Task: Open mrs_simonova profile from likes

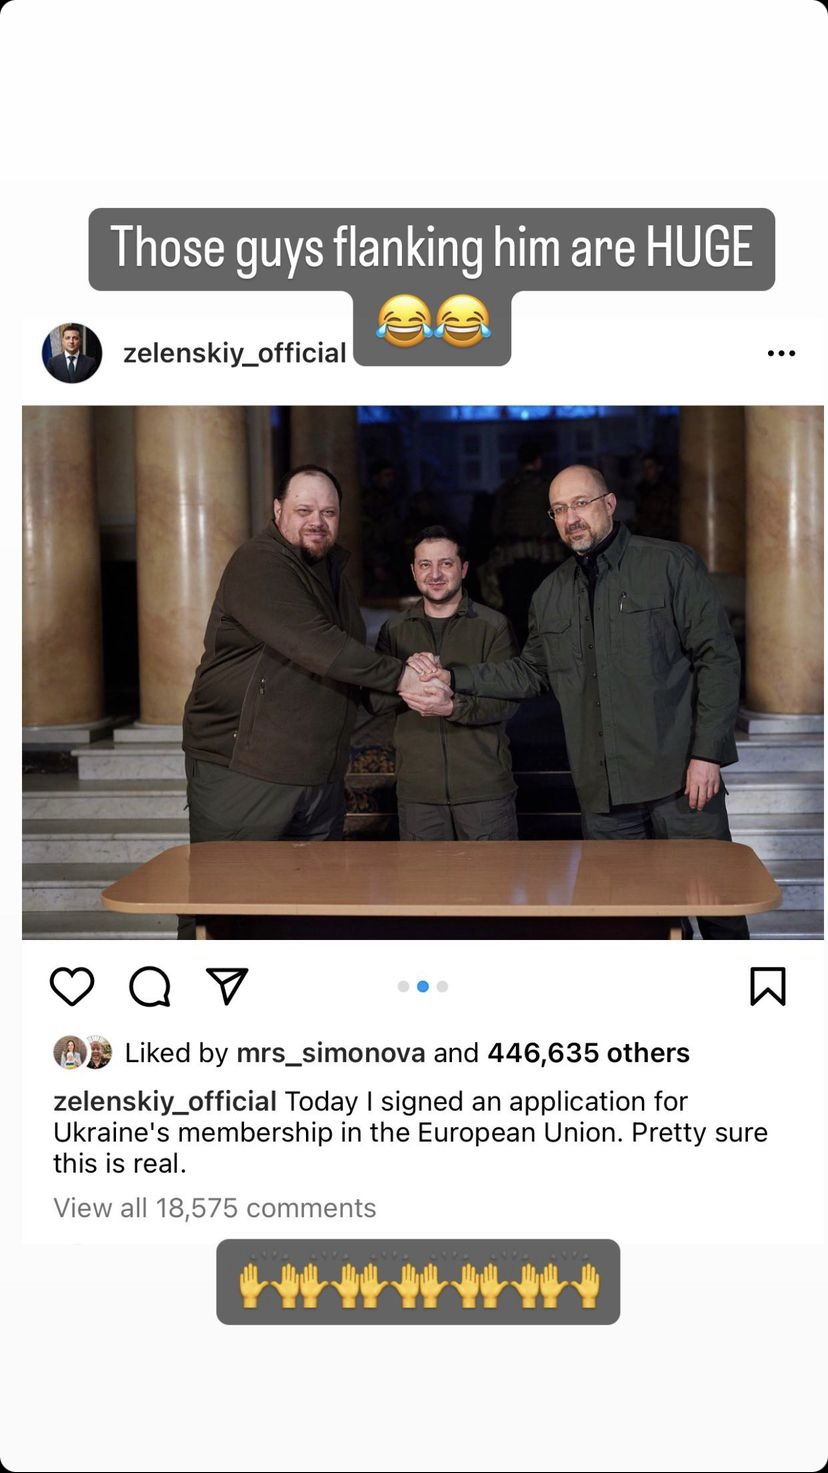Action: 331,1053
